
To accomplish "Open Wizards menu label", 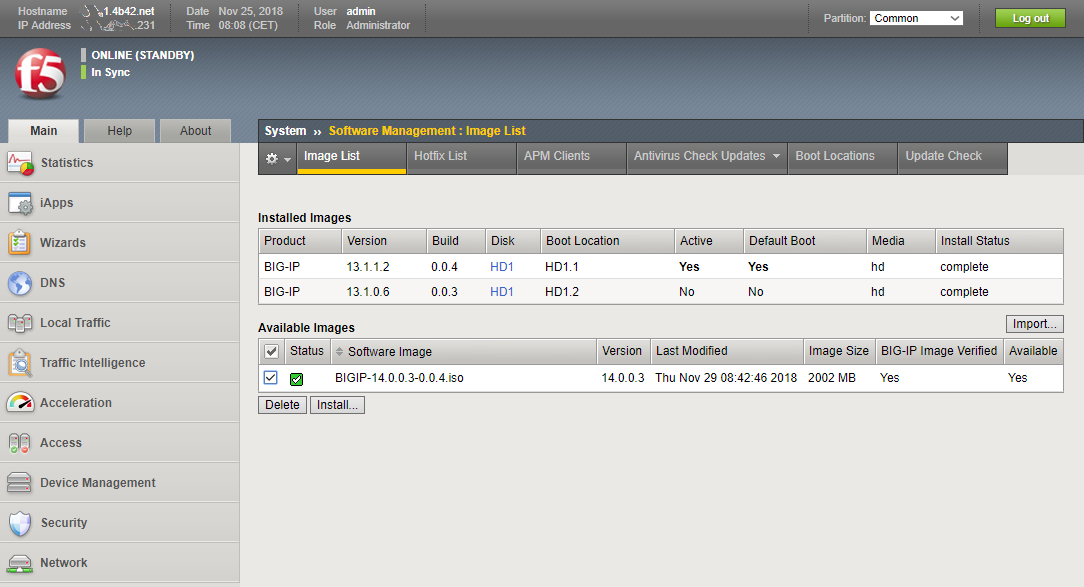I will 63,243.
